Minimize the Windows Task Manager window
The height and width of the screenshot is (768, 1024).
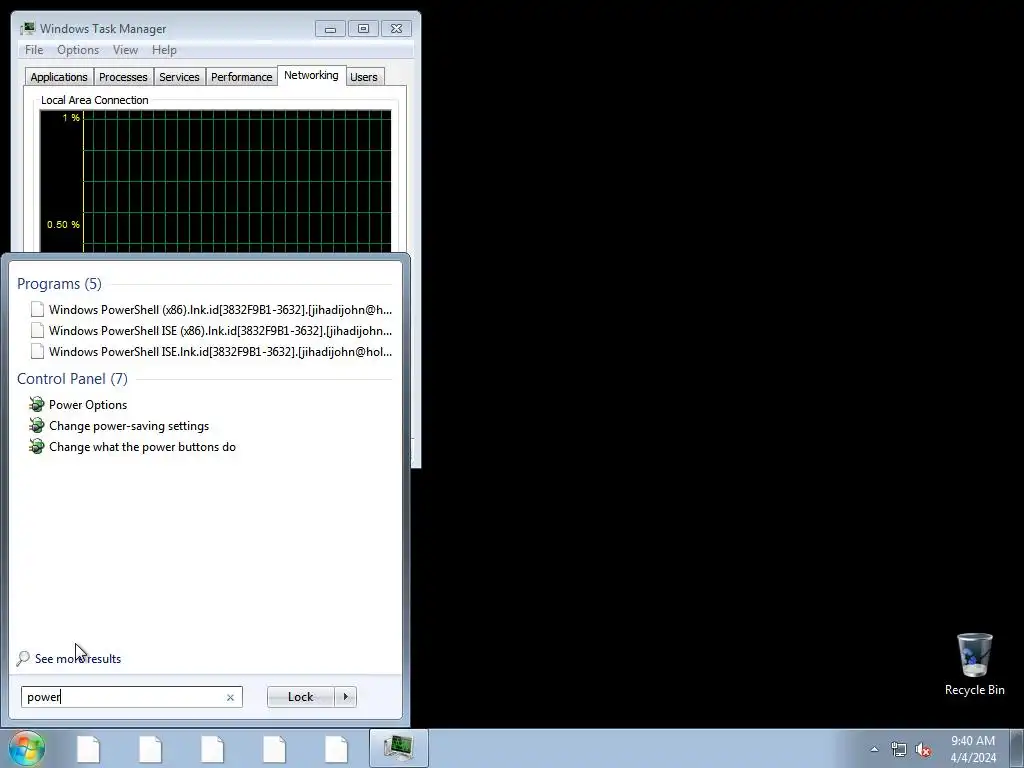coord(330,29)
